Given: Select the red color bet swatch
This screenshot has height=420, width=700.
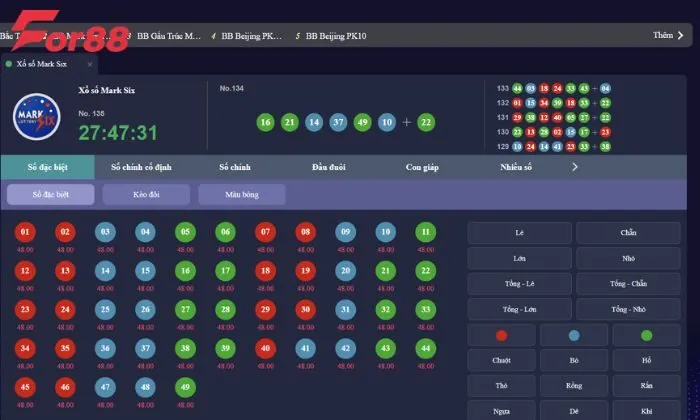Looking at the screenshot, I should [x=502, y=336].
